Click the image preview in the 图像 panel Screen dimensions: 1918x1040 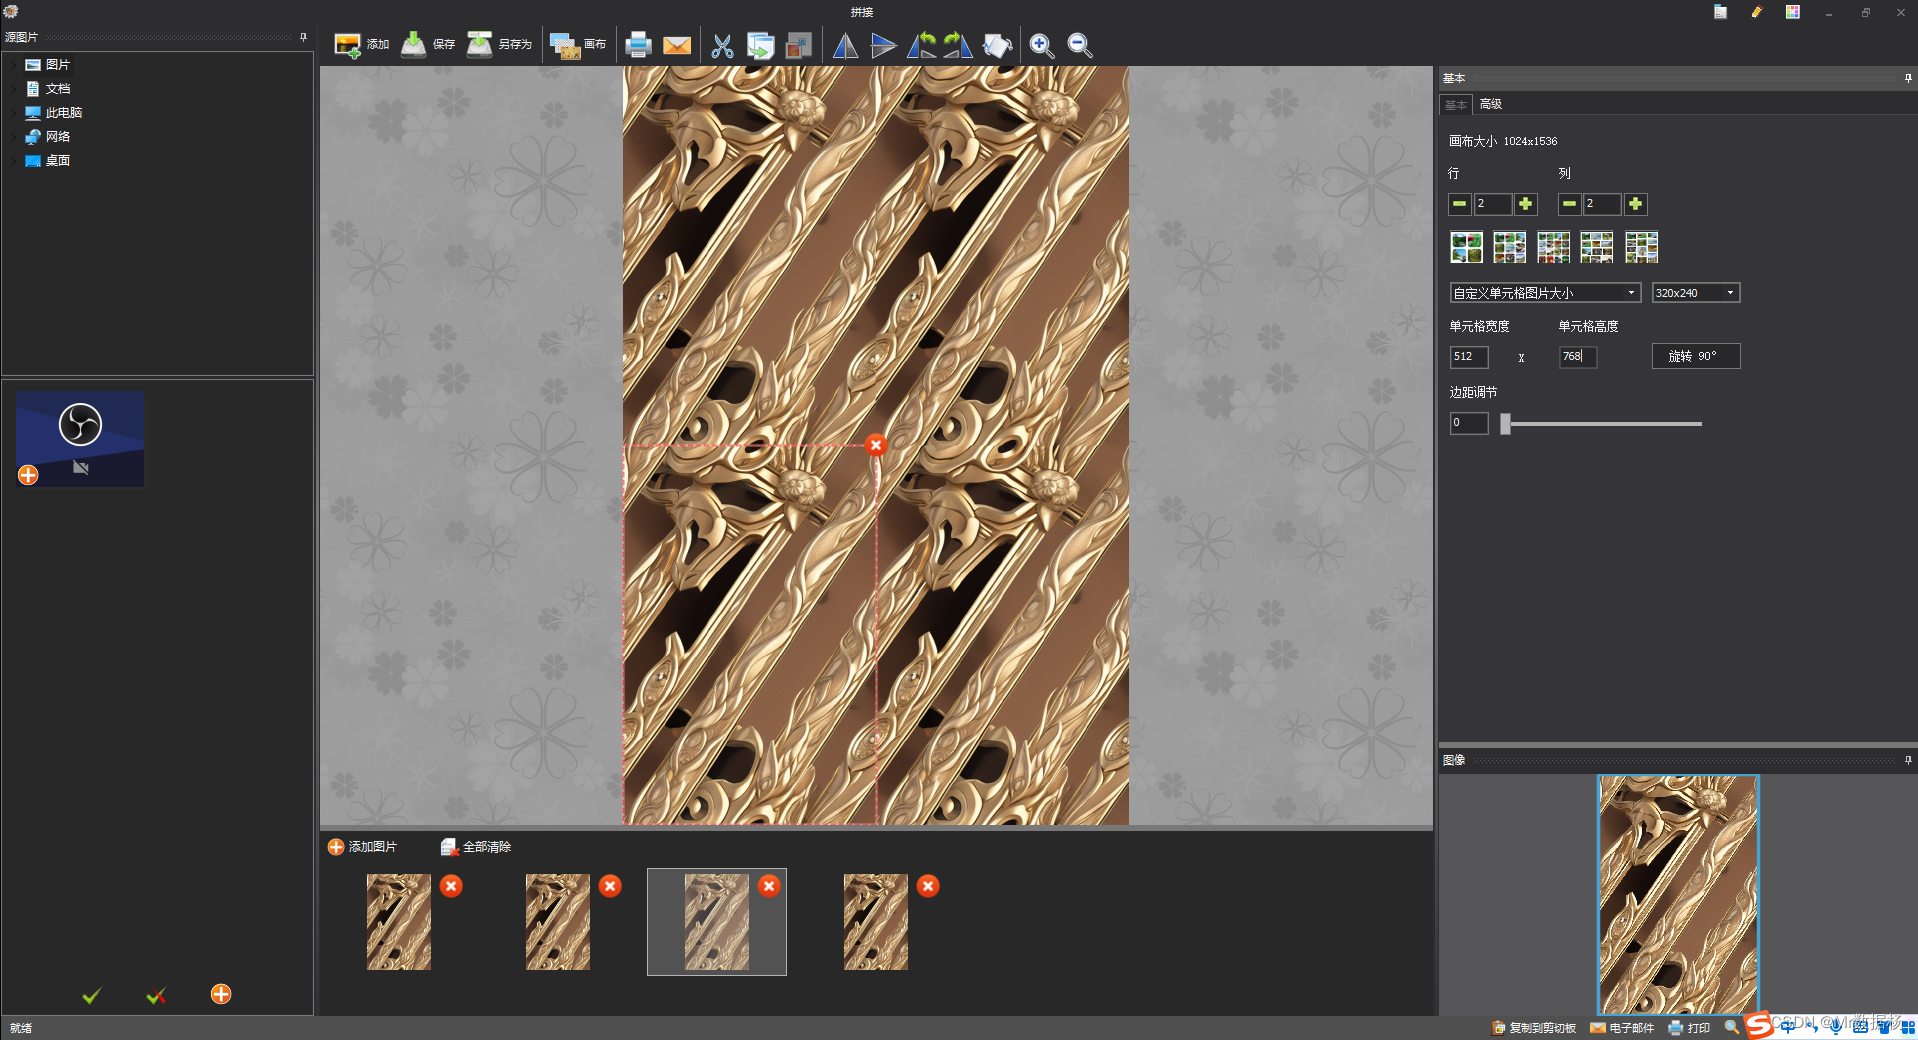[x=1678, y=895]
